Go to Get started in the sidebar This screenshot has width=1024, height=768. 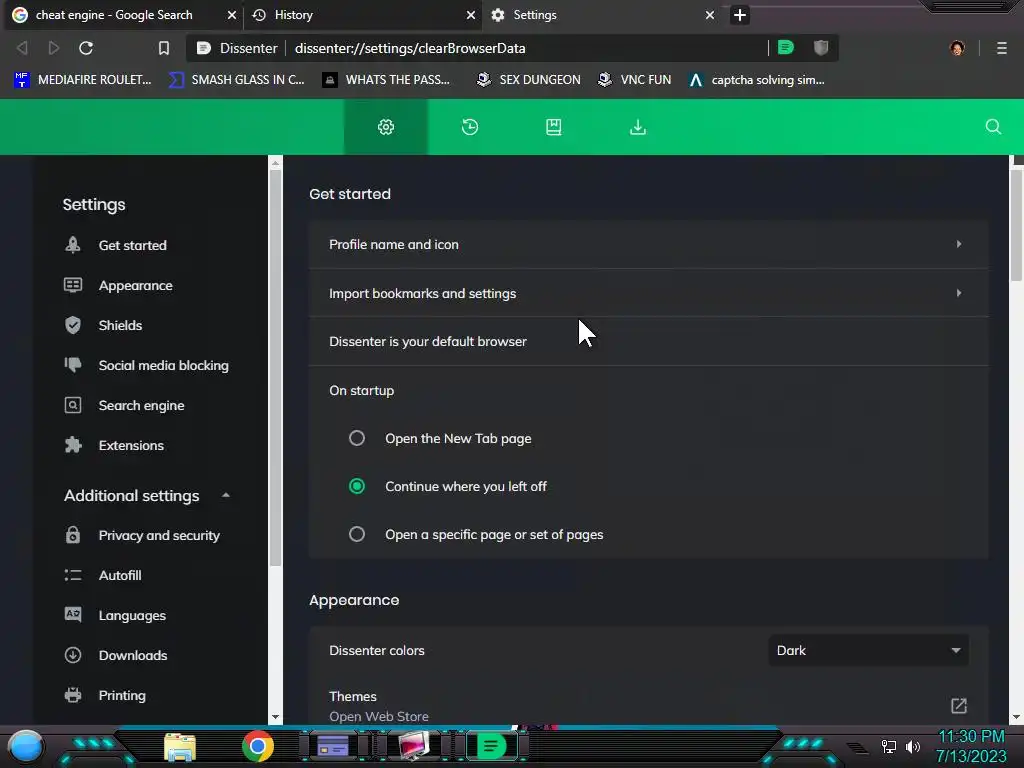tap(133, 245)
